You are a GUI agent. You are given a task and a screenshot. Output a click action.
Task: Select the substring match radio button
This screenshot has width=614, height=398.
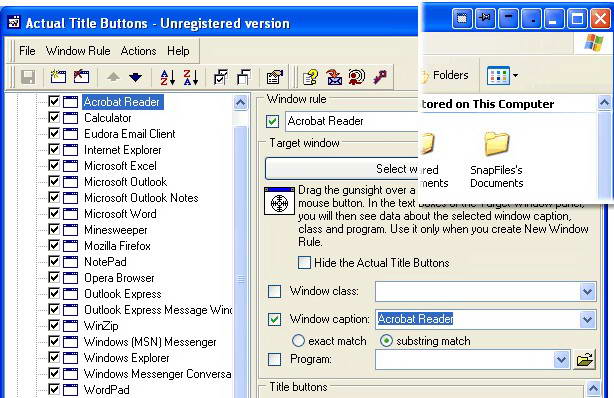(386, 341)
